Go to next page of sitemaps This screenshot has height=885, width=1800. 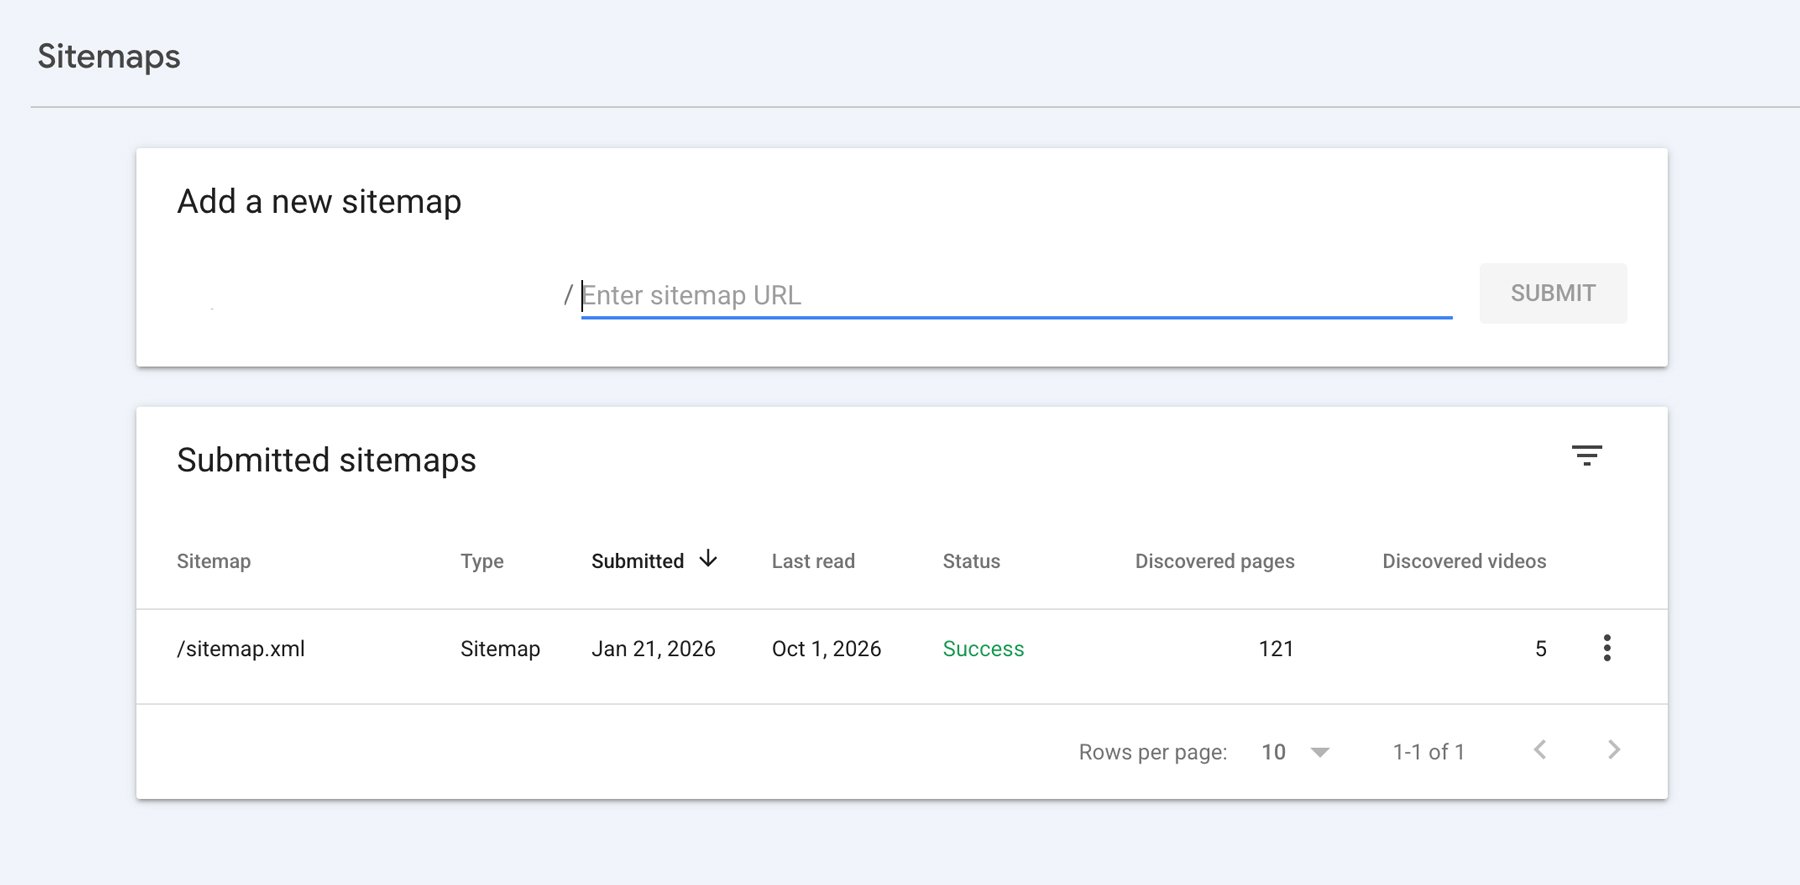[x=1613, y=750]
